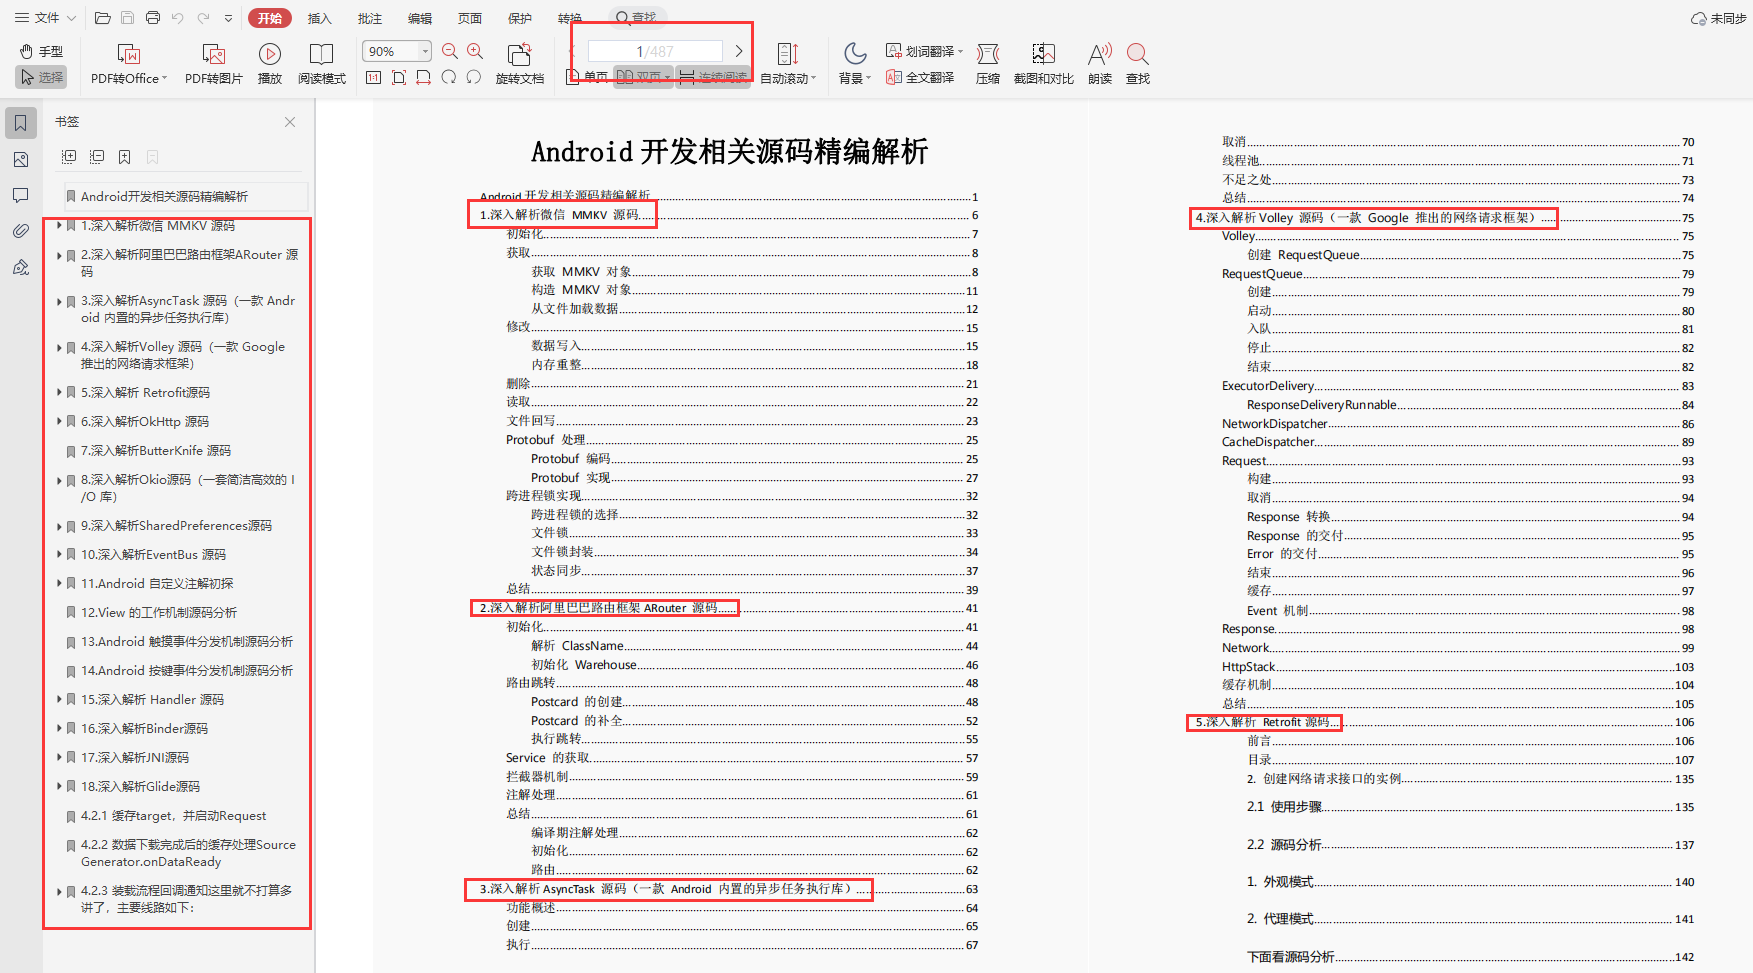The width and height of the screenshot is (1753, 973).
Task: Click the fit page icon
Action: coord(398,77)
